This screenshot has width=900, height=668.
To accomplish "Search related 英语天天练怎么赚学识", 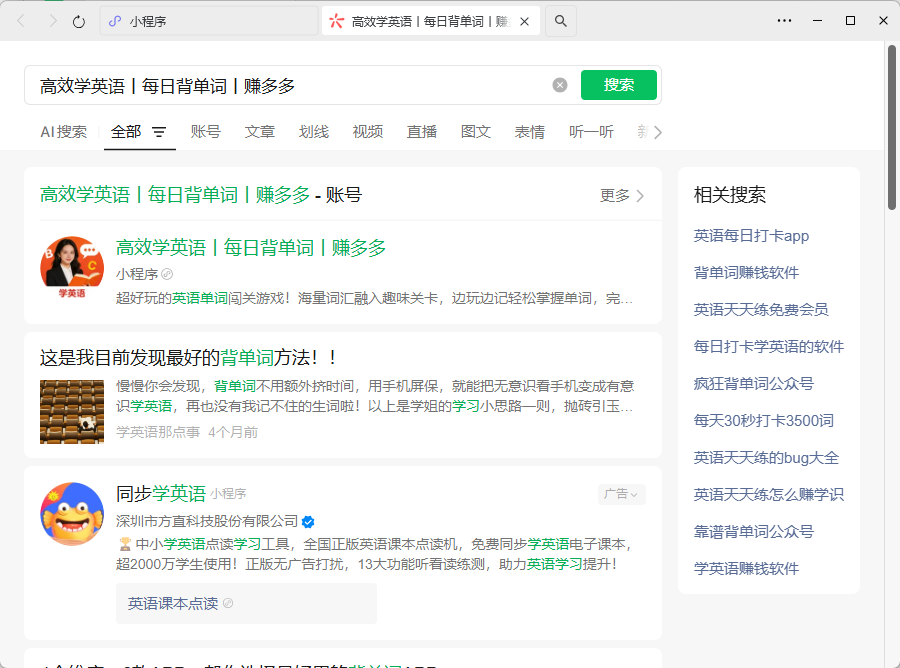I will 769,495.
